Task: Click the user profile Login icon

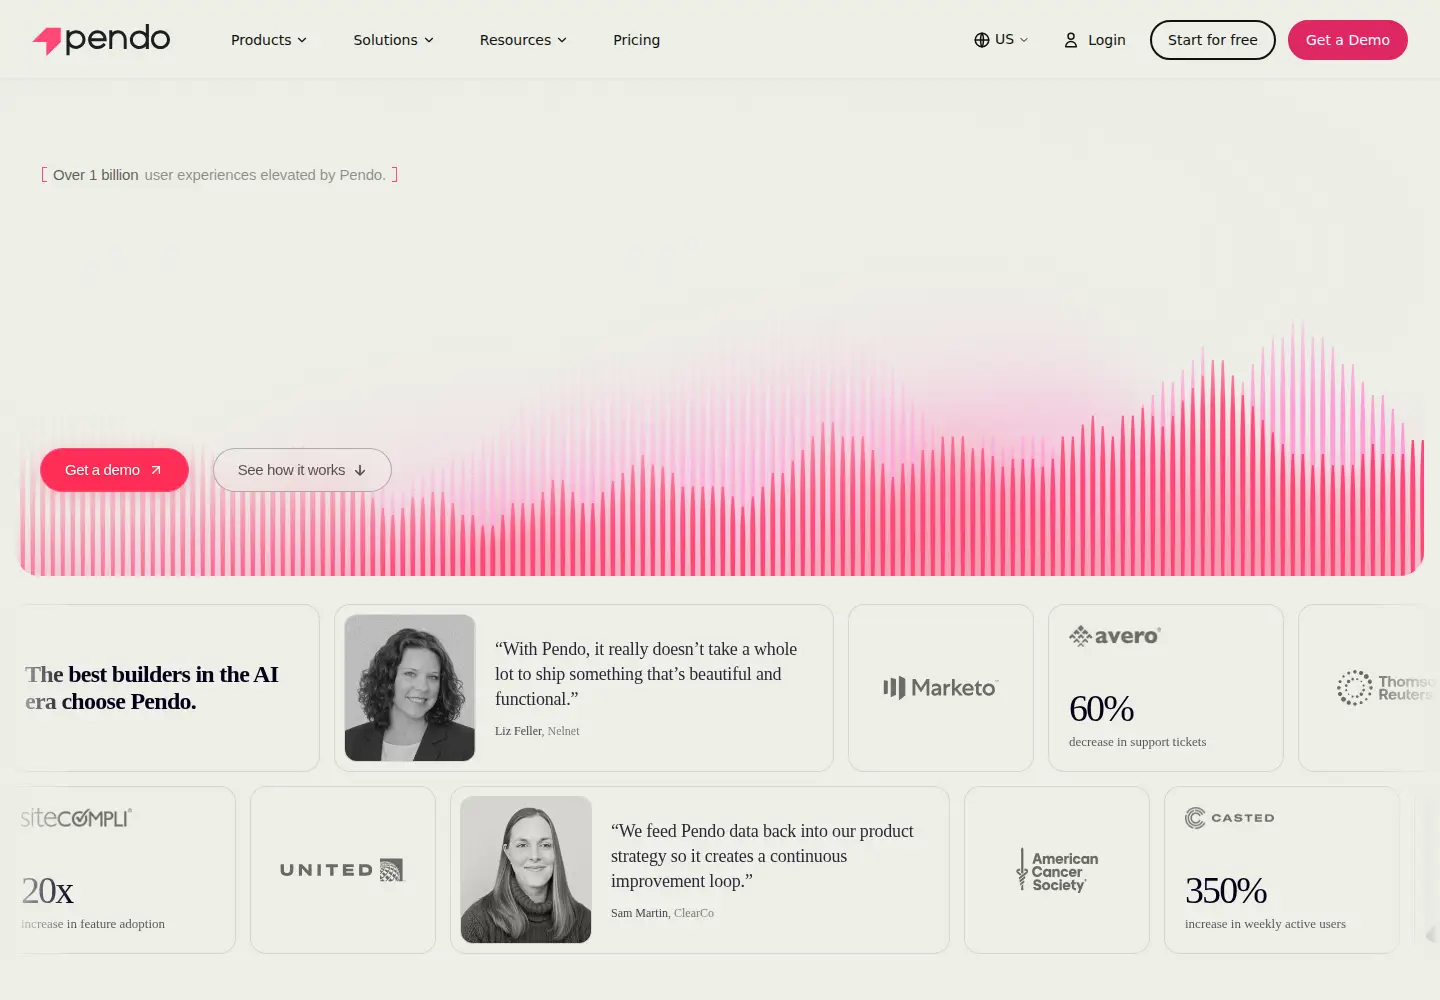Action: pos(1071,40)
